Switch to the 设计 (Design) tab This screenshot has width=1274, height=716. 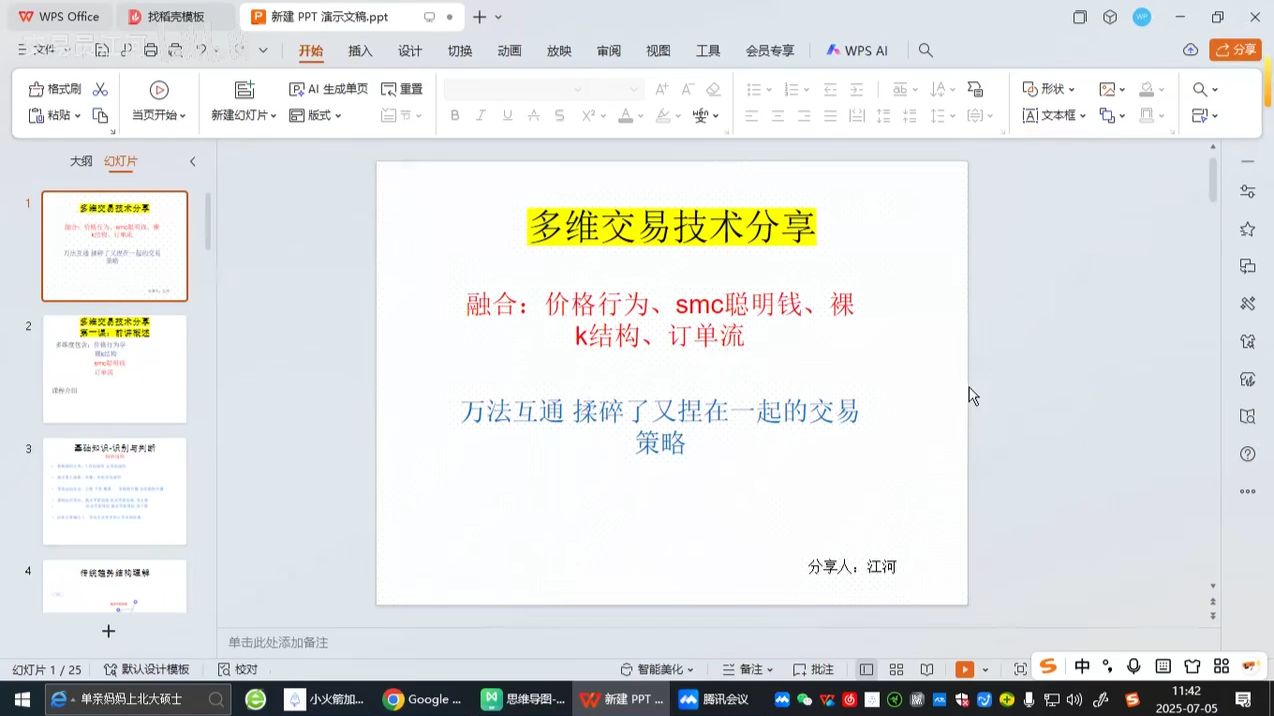pyautogui.click(x=410, y=51)
